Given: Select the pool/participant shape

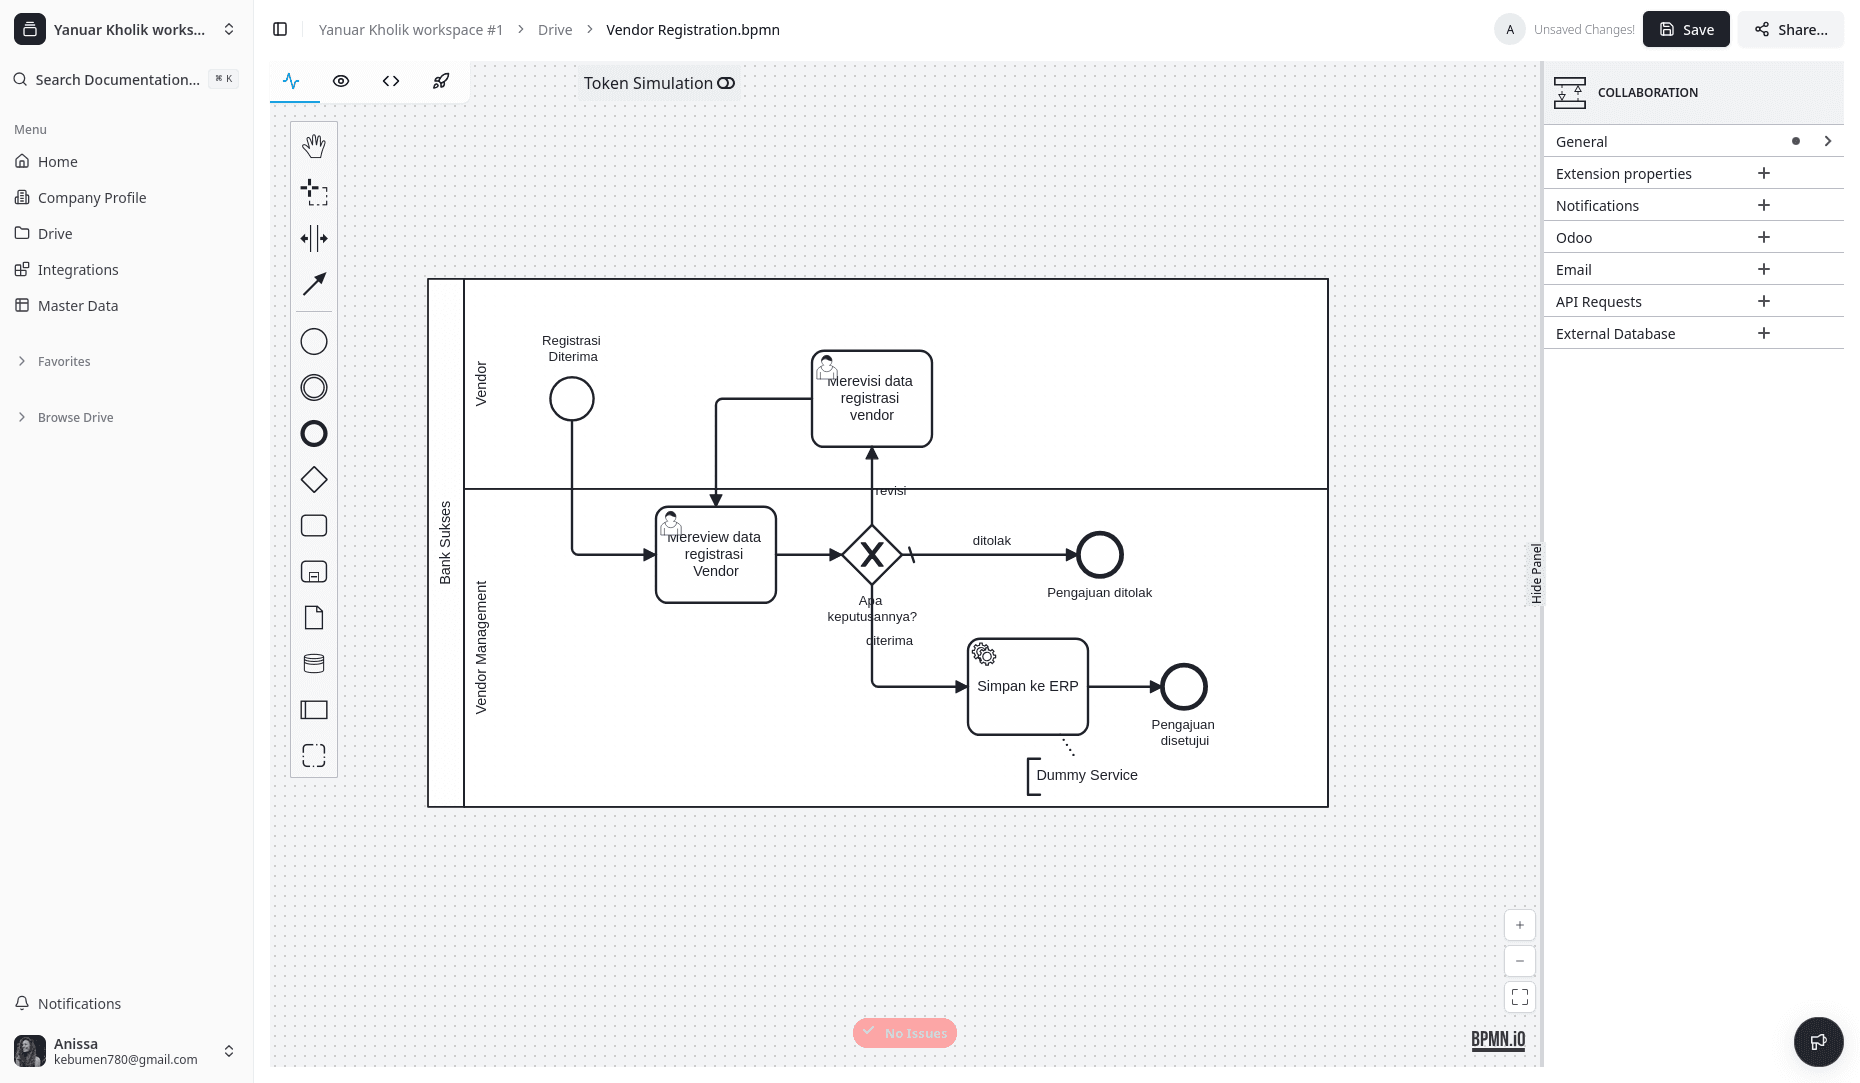Looking at the screenshot, I should click(x=314, y=710).
